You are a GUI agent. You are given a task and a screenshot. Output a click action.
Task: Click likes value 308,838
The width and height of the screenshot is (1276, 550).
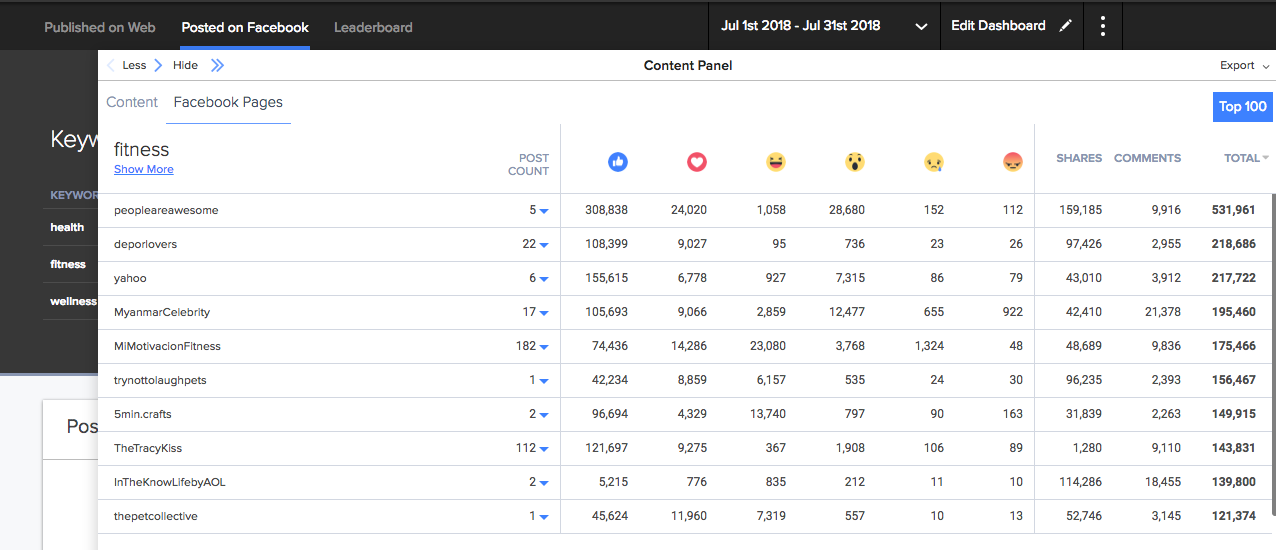[x=607, y=211]
